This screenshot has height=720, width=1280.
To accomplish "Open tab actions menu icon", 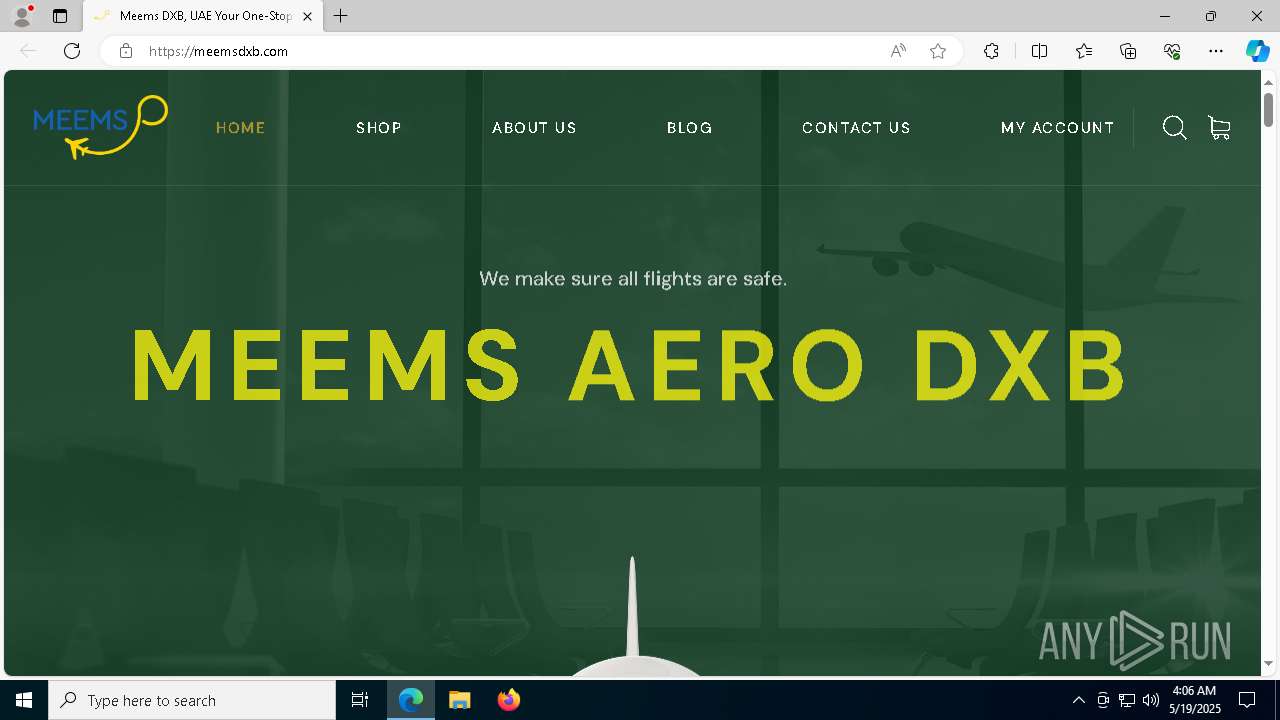I will click(x=60, y=16).
